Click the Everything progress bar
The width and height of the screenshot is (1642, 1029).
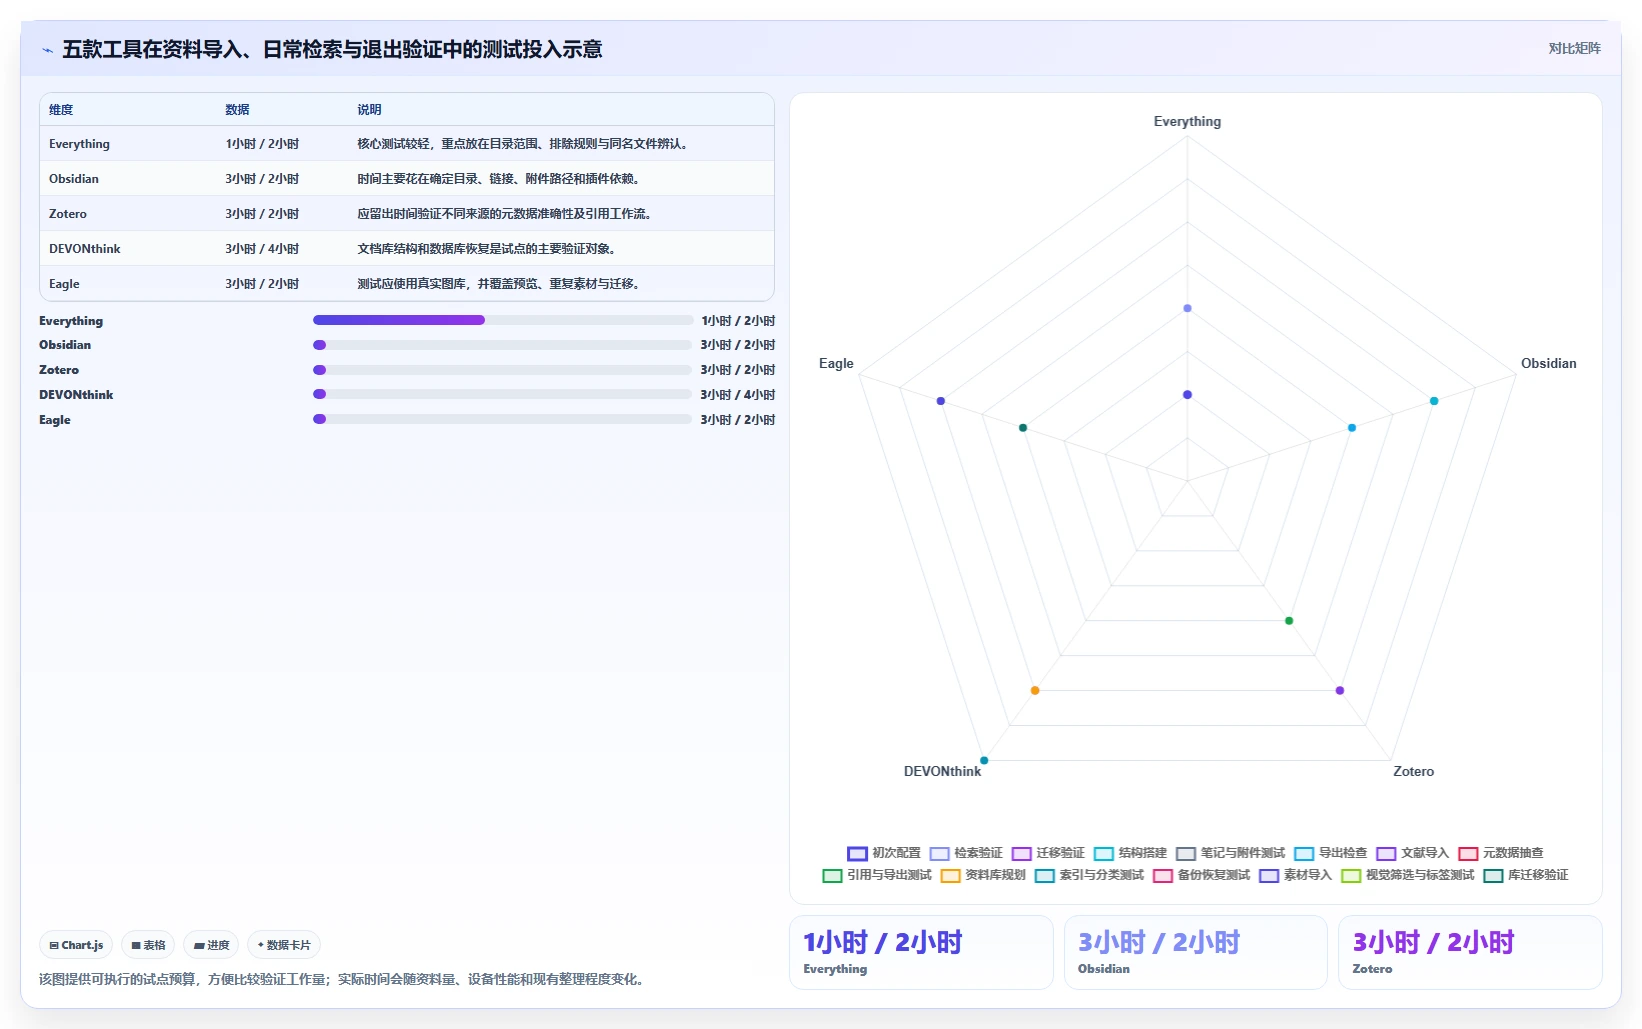pos(502,320)
